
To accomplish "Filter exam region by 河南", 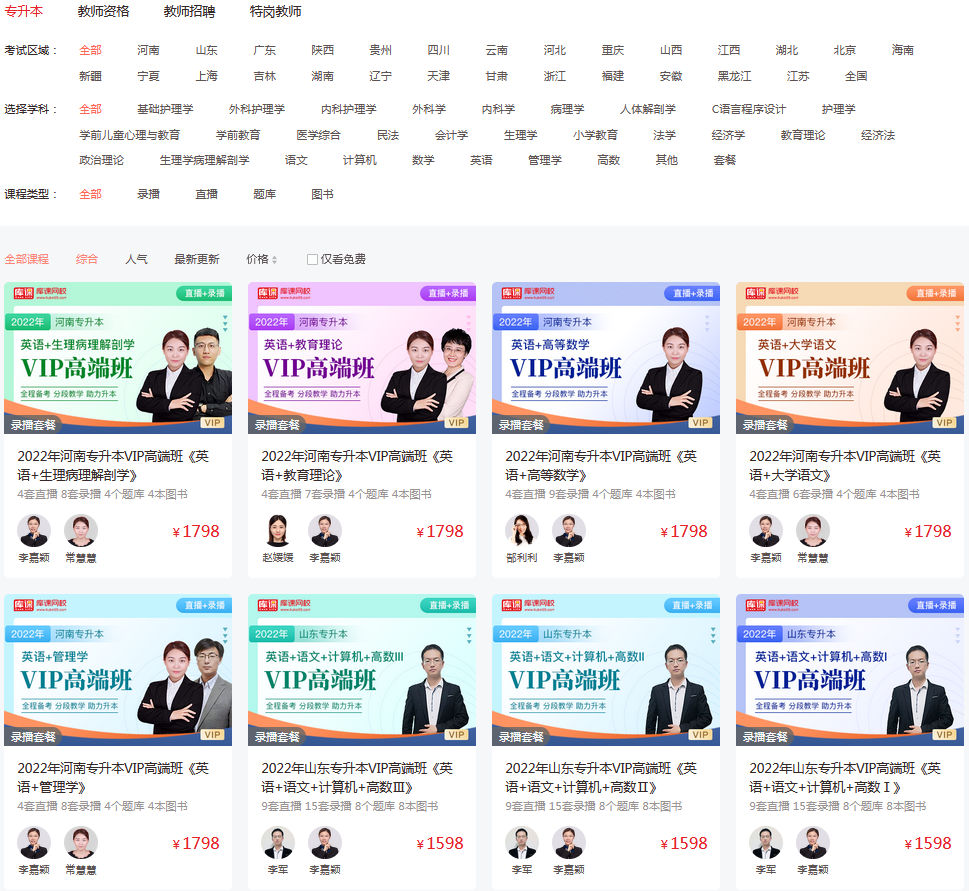I will pos(148,50).
